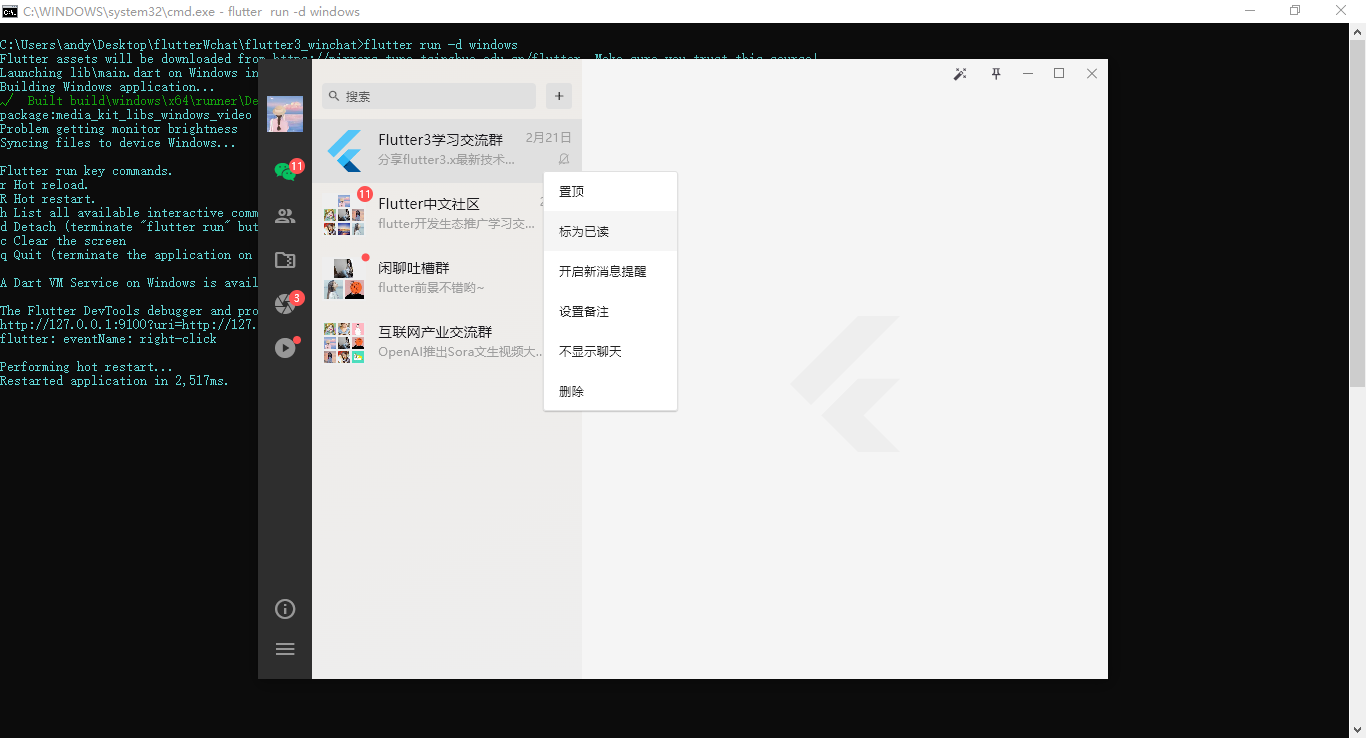Click the preview text 分享flutter3.x最新技术

(447, 160)
